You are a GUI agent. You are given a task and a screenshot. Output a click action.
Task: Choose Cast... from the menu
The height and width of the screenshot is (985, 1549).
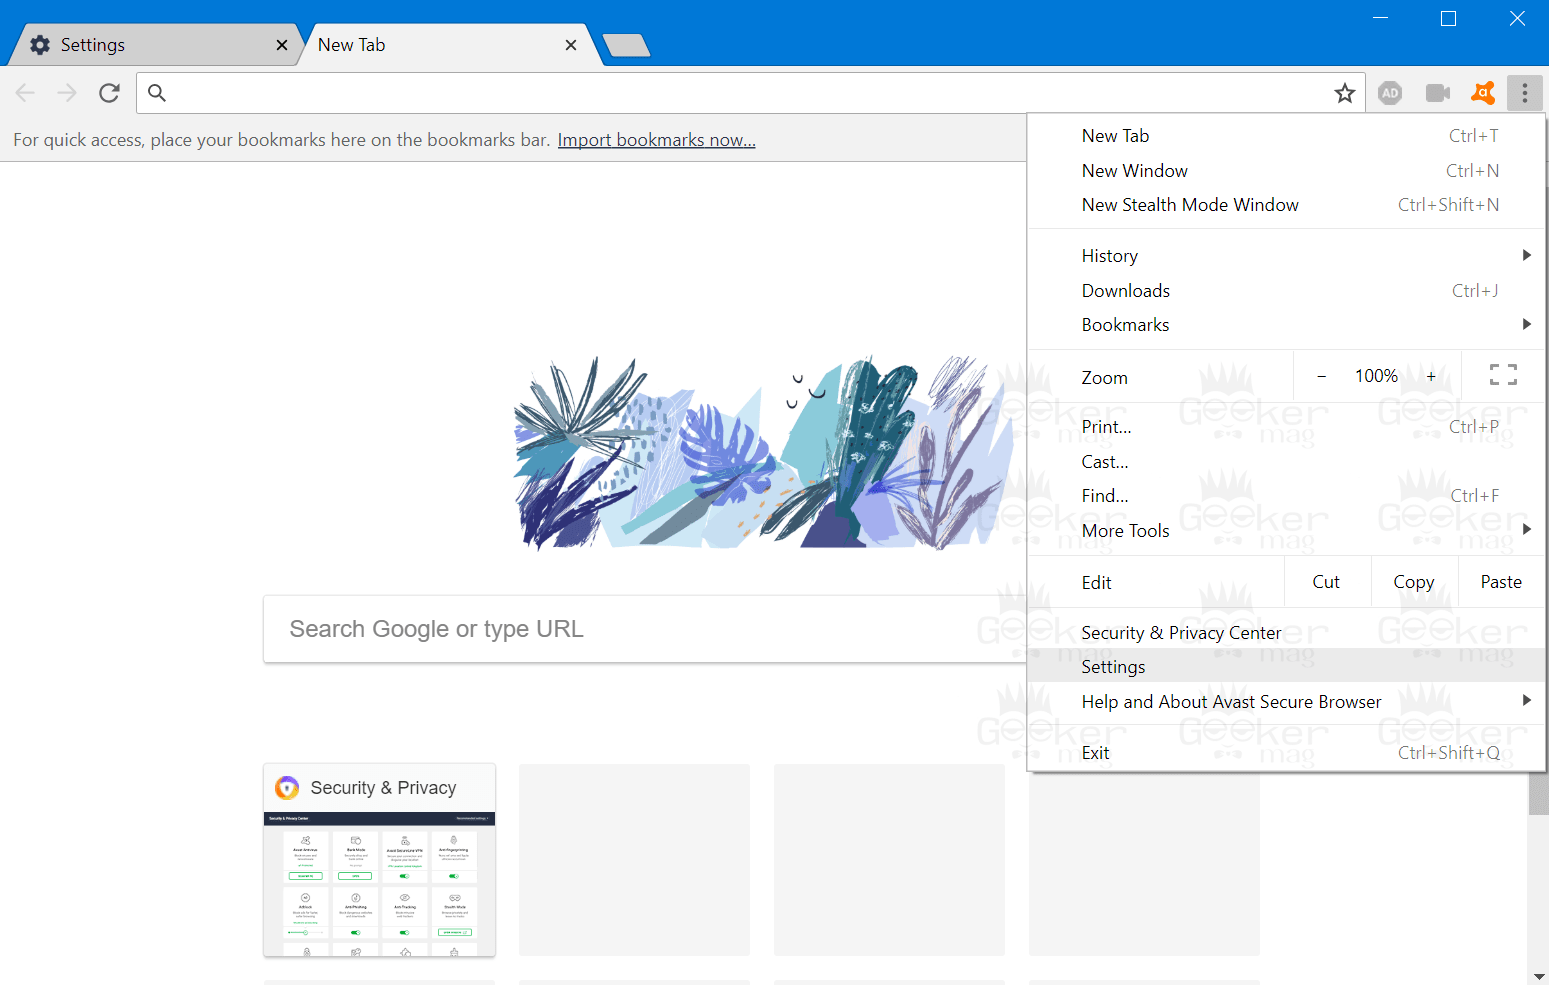1286,462
